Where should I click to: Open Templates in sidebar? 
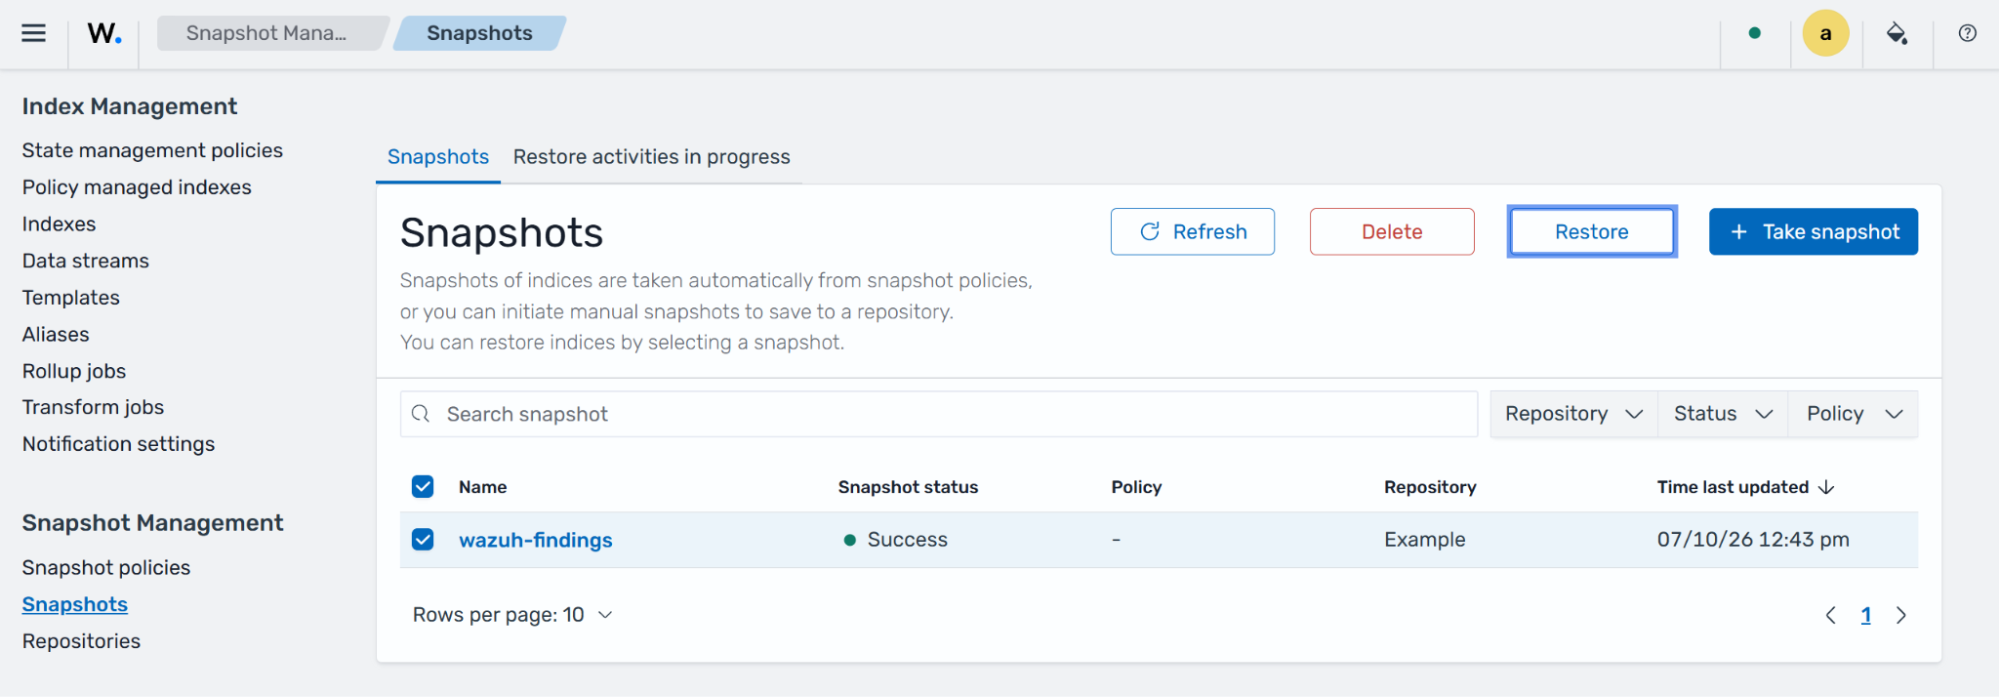point(71,298)
